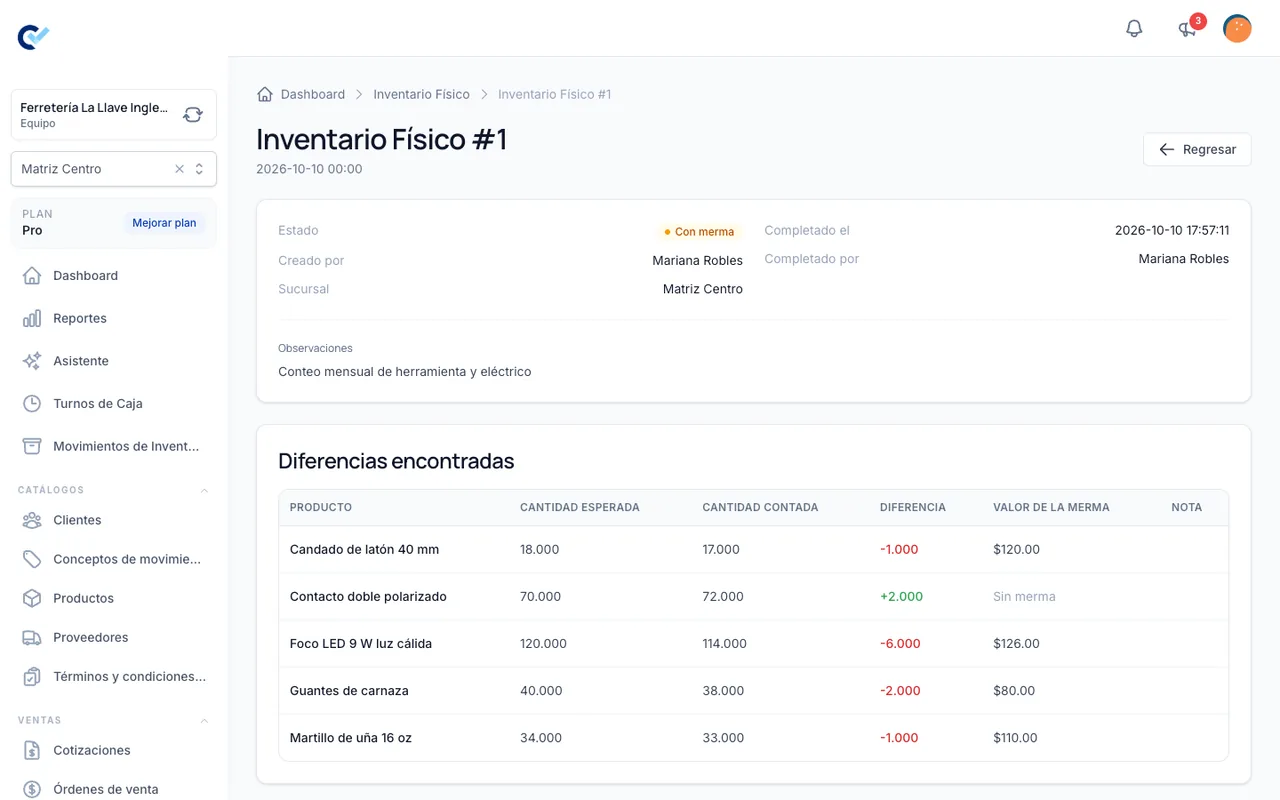The height and width of the screenshot is (800, 1280).
Task: Click the Con merma status badge
Action: [x=699, y=231]
